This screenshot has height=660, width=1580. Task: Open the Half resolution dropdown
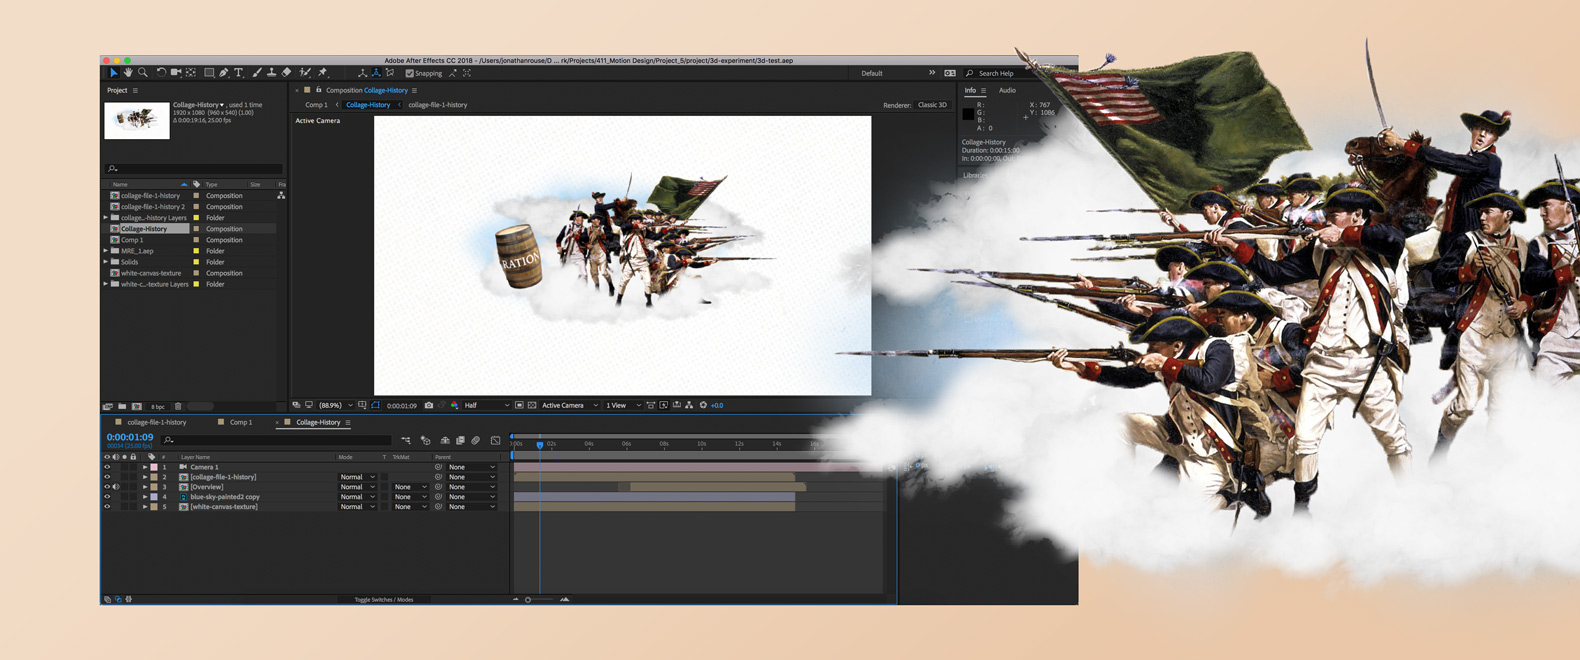tap(487, 406)
